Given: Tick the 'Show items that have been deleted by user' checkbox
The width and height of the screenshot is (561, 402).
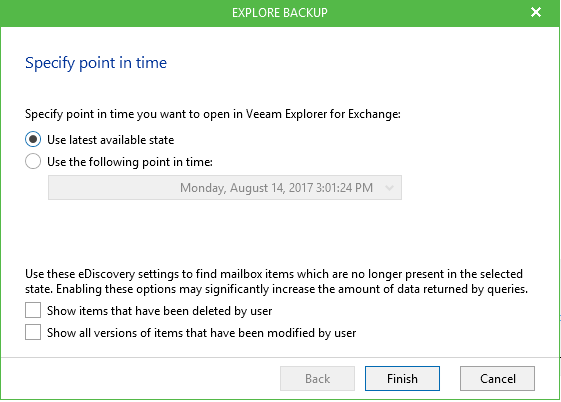Looking at the screenshot, I should (x=33, y=310).
